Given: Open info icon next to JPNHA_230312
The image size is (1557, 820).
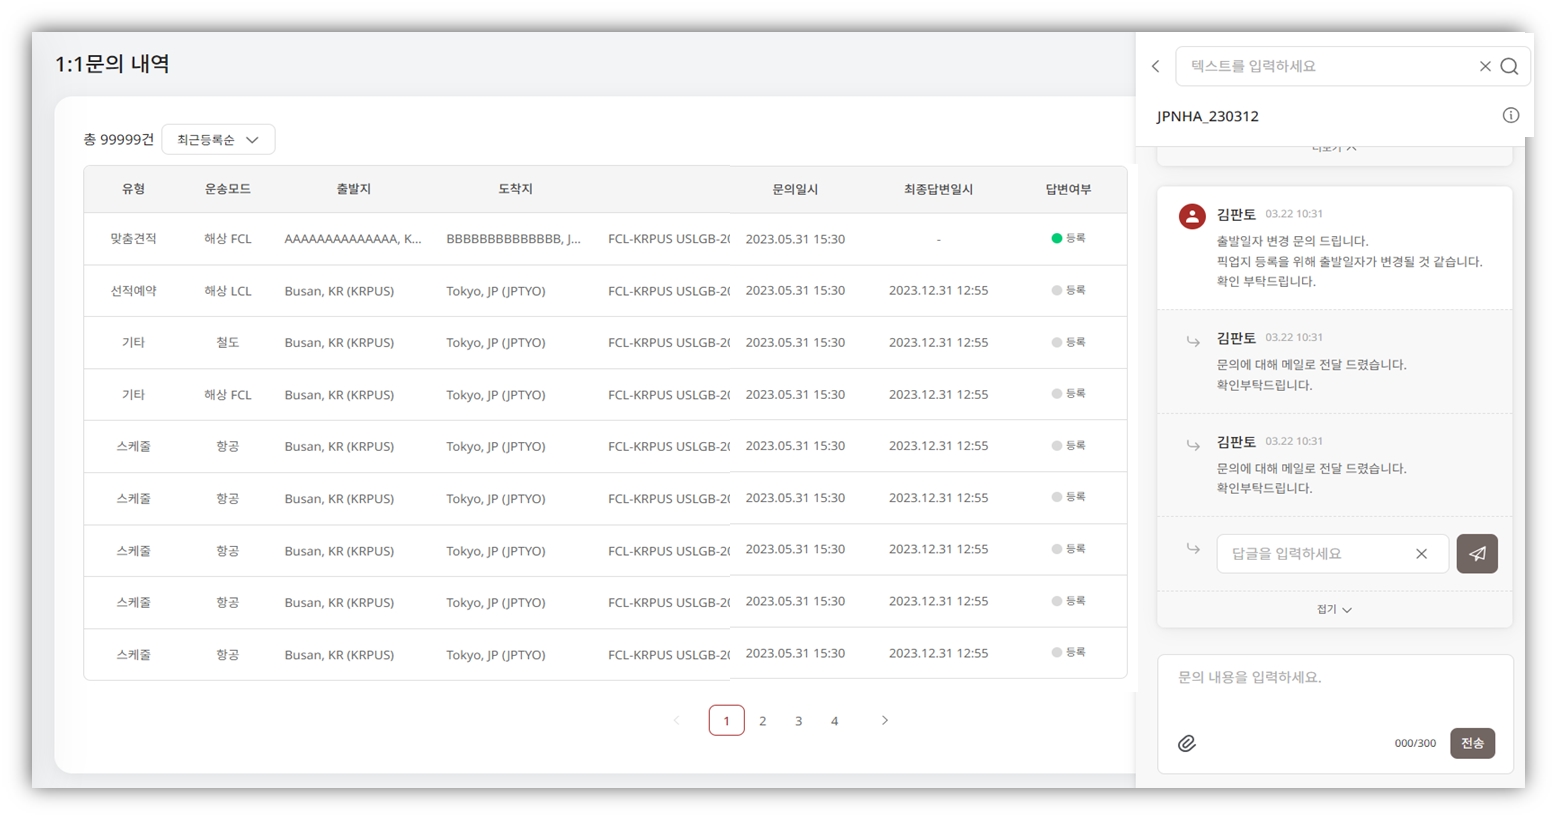Looking at the screenshot, I should pos(1510,116).
